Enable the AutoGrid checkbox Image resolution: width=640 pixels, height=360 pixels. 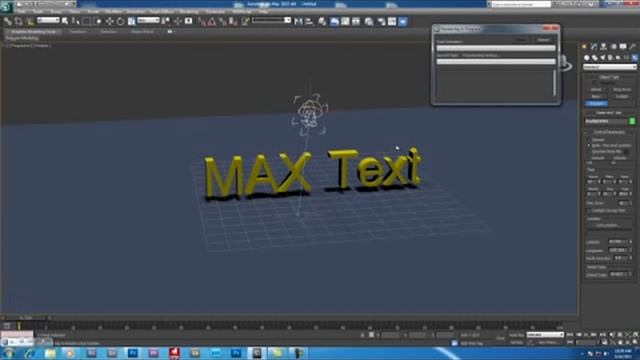coord(595,82)
